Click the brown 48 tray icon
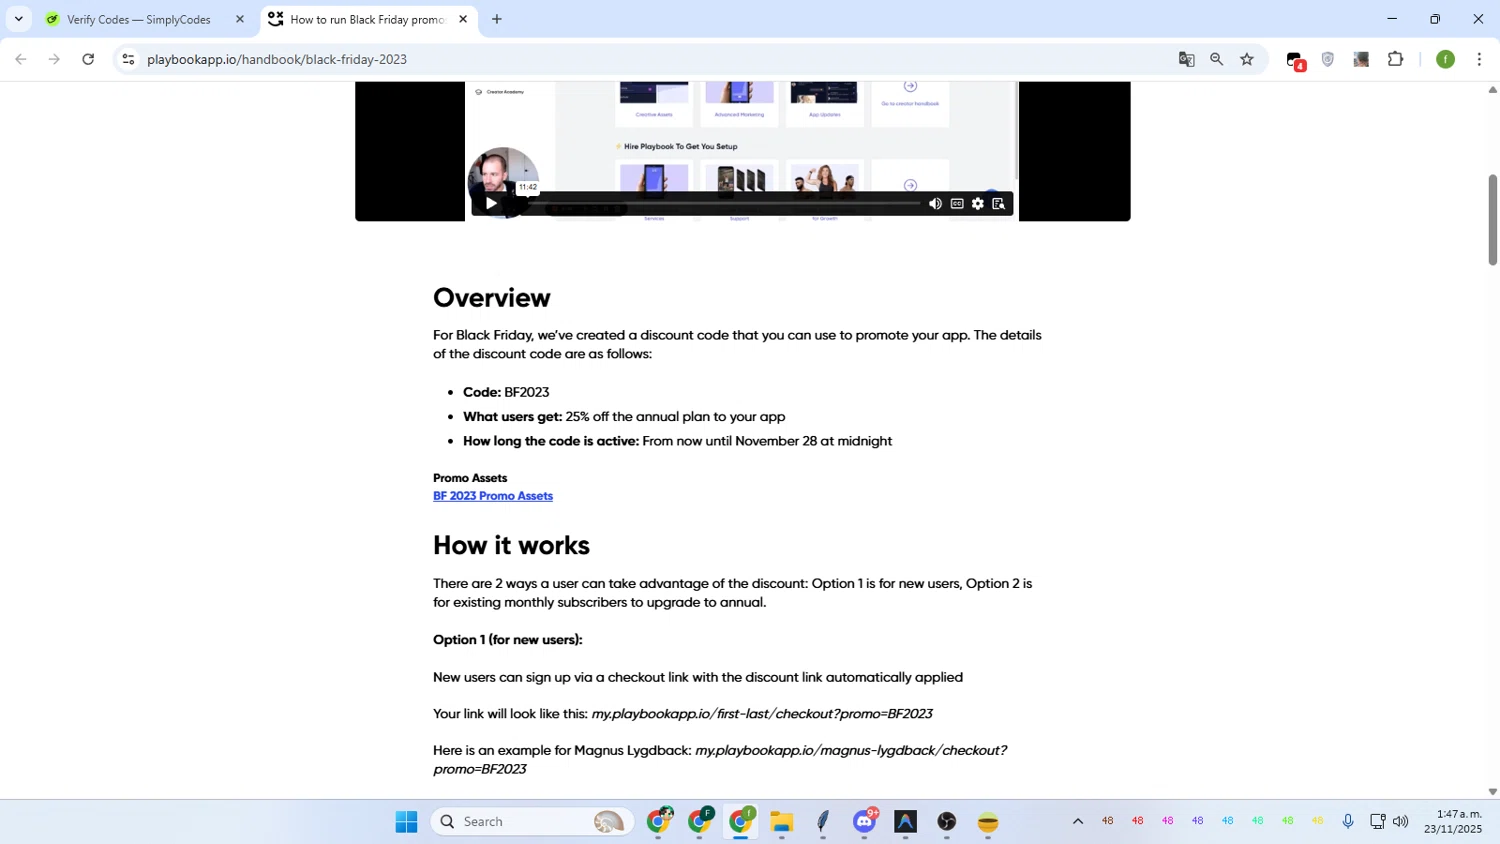The height and width of the screenshot is (844, 1500). point(1108,821)
